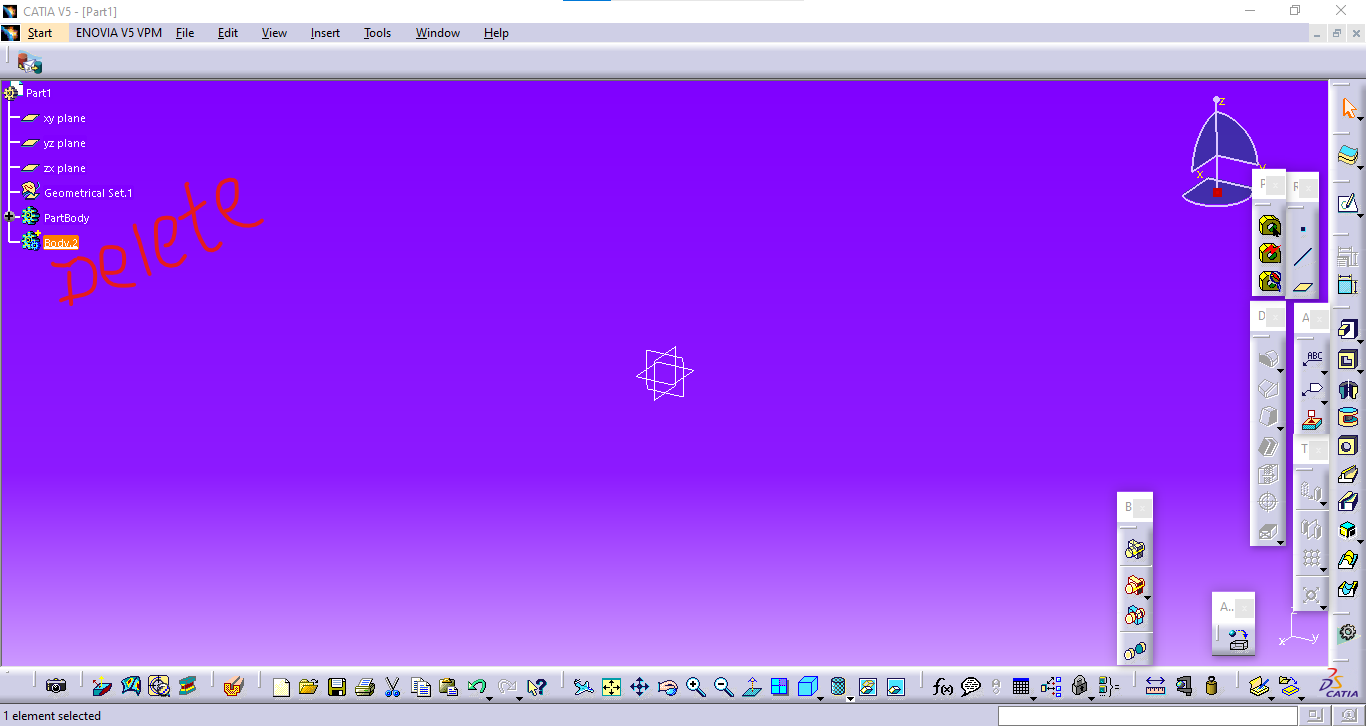Undo the last action
This screenshot has width=1366, height=726.
474,687
